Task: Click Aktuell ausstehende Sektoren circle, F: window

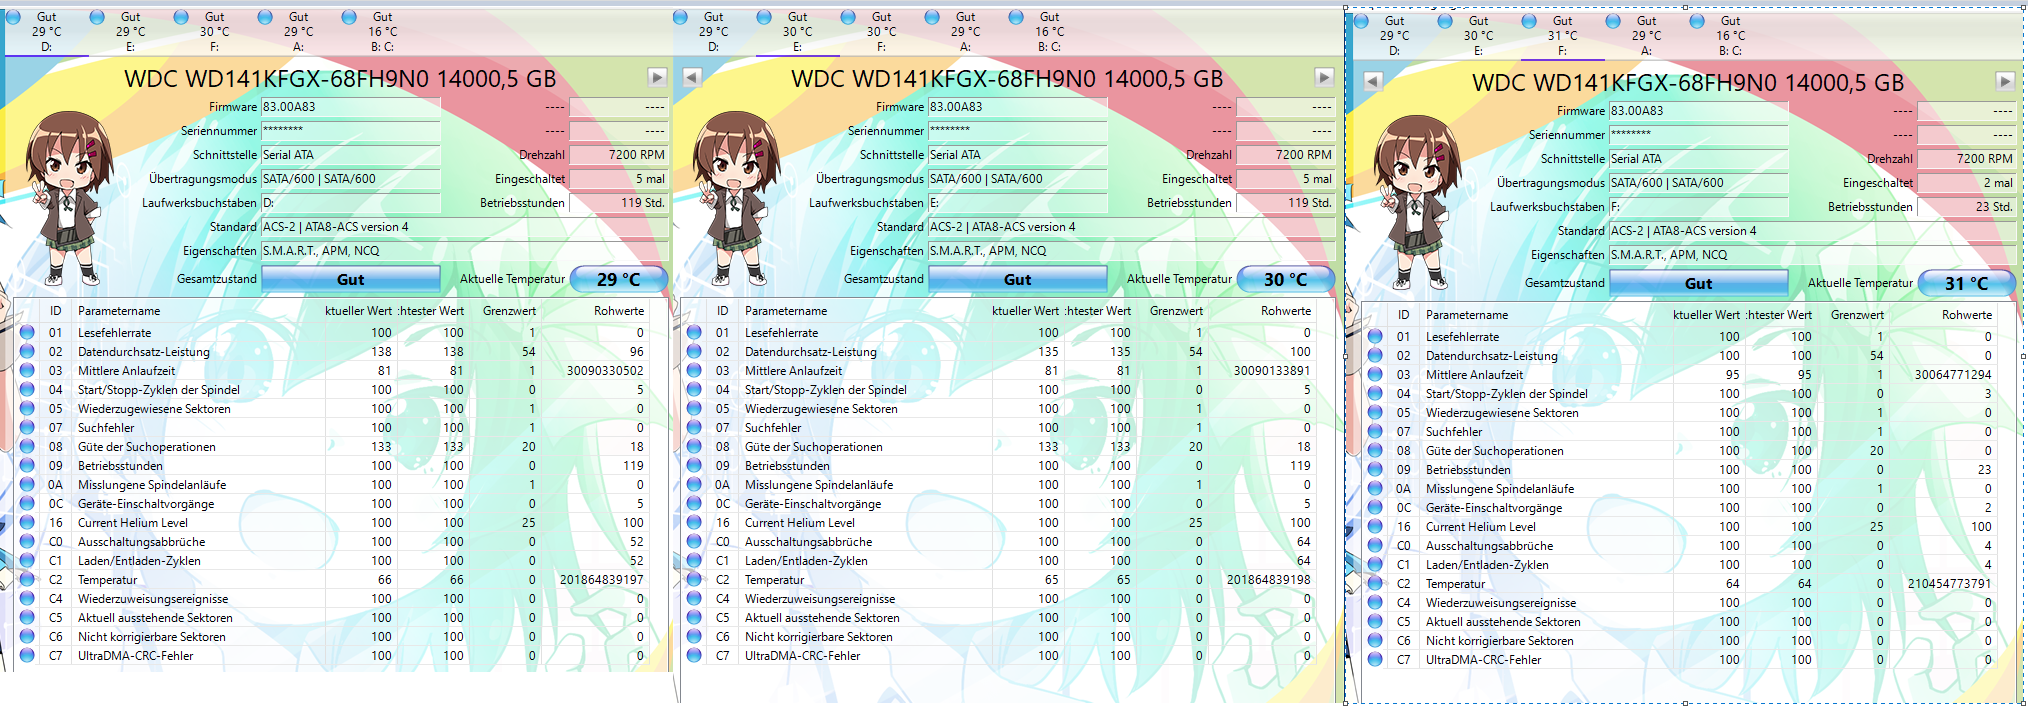Action: tap(1375, 622)
